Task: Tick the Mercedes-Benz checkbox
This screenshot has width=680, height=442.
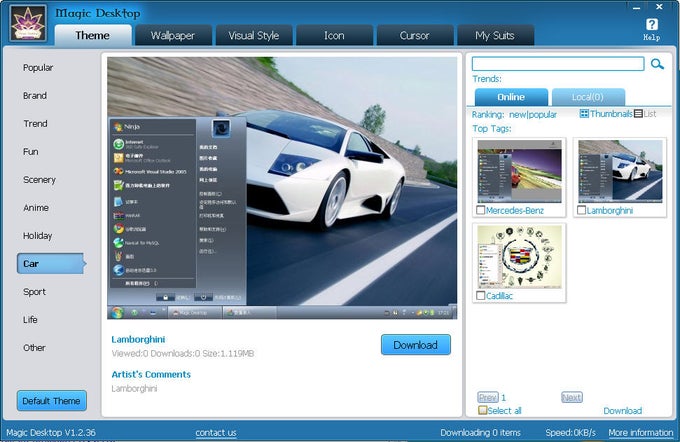Action: tap(481, 210)
